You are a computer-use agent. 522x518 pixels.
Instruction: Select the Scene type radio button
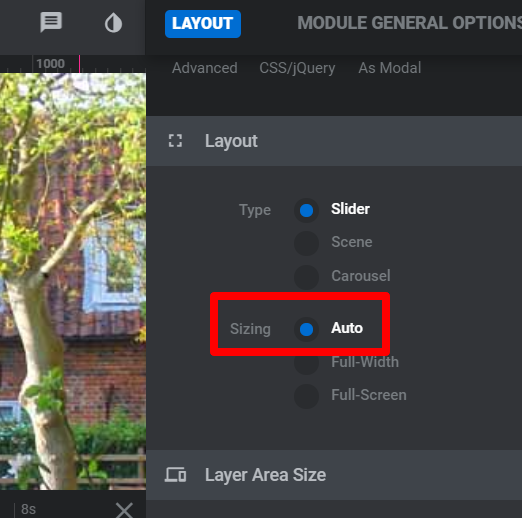[306, 243]
